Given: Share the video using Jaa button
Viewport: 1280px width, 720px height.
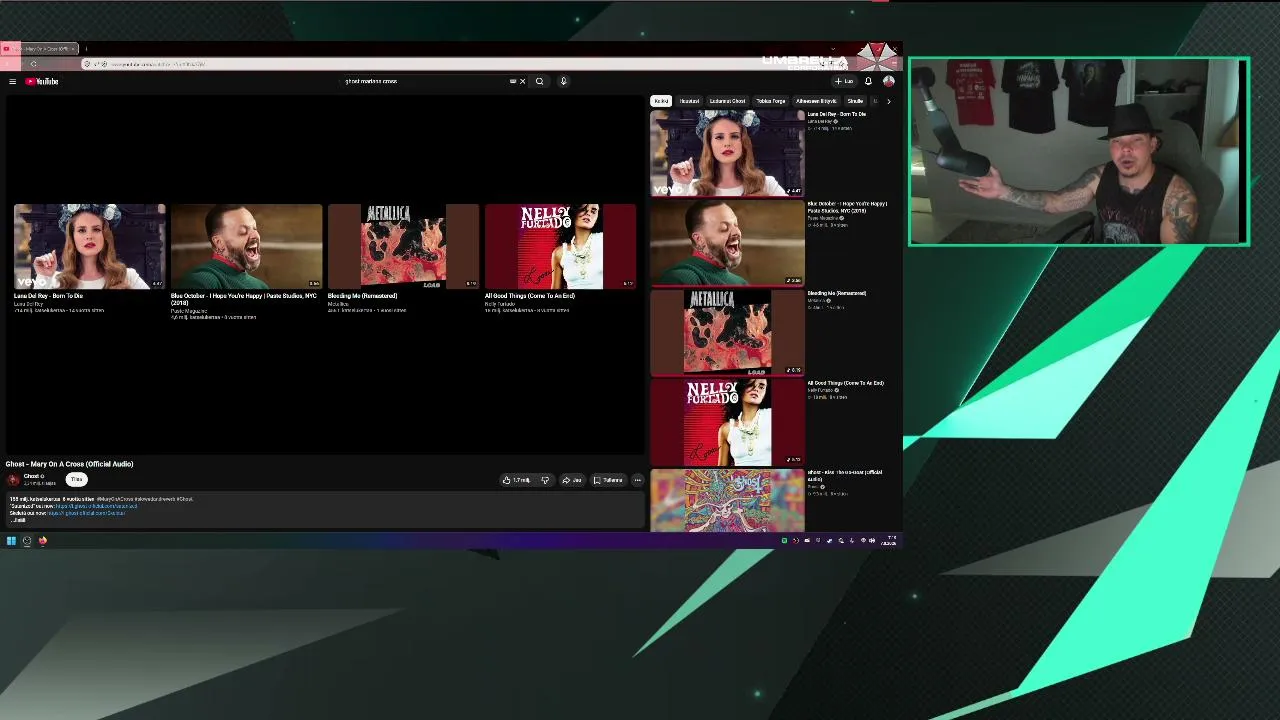Looking at the screenshot, I should pyautogui.click(x=572, y=480).
